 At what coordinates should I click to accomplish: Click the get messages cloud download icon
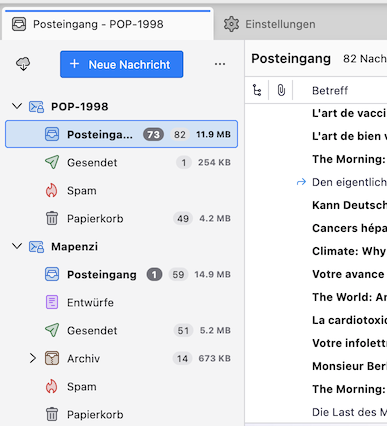pos(23,64)
